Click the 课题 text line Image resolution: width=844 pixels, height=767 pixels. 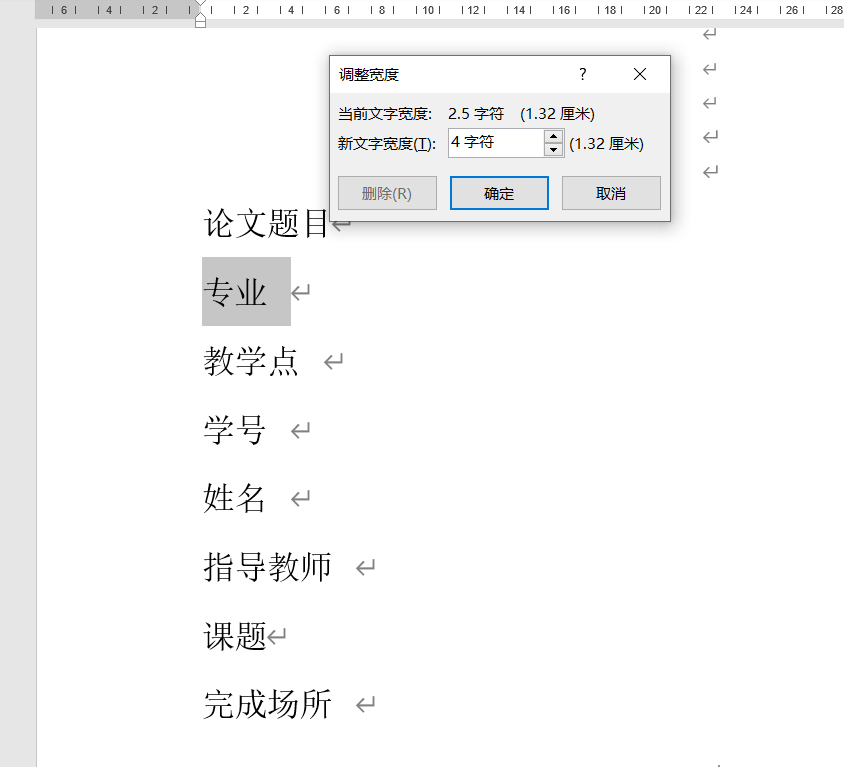coord(235,636)
